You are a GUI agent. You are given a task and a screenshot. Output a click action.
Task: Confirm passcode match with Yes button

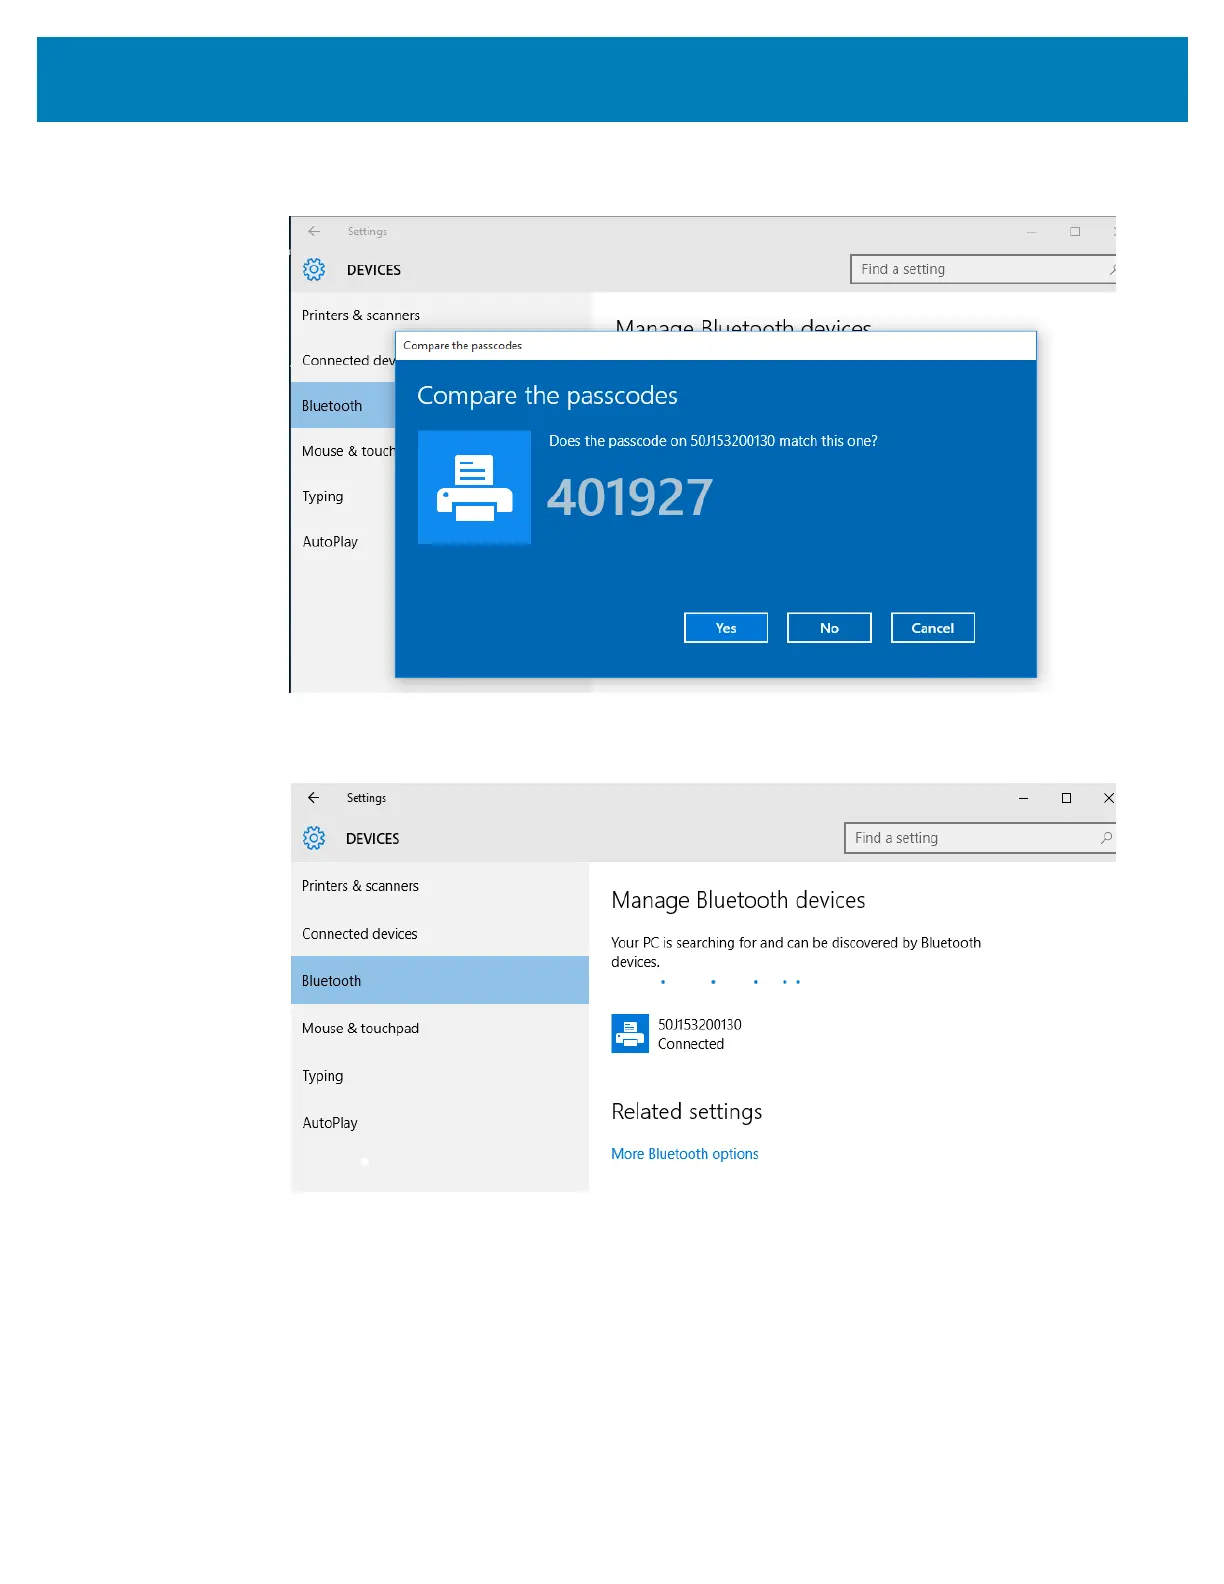click(726, 628)
